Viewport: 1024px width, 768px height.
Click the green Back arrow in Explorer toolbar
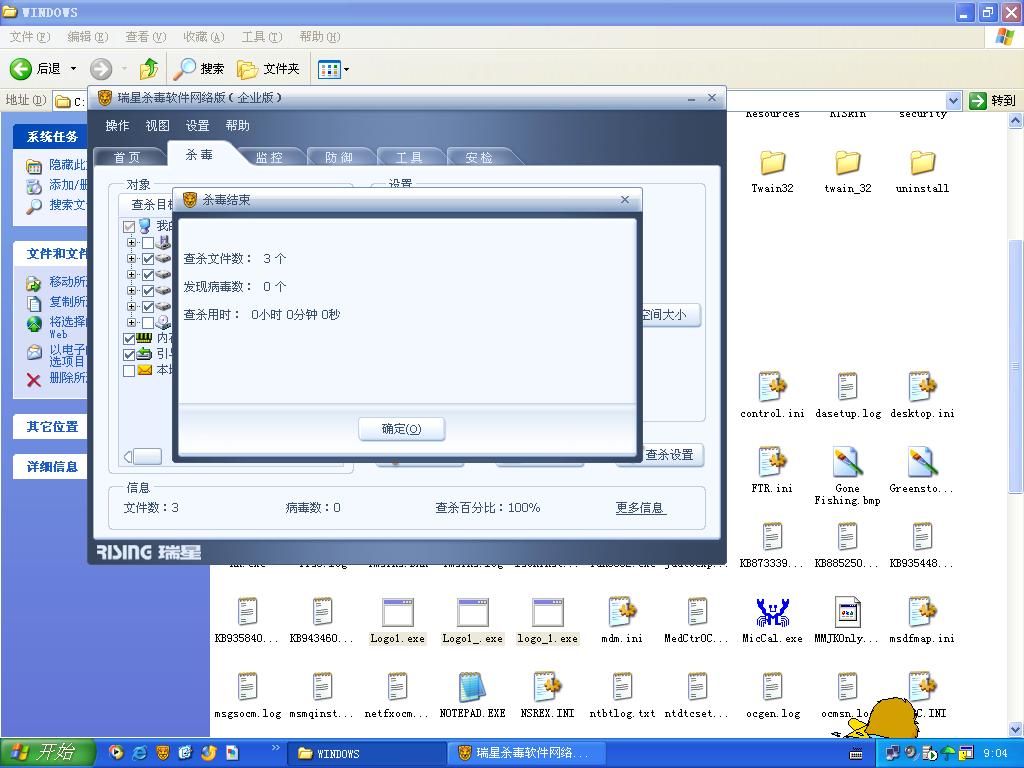click(20, 69)
